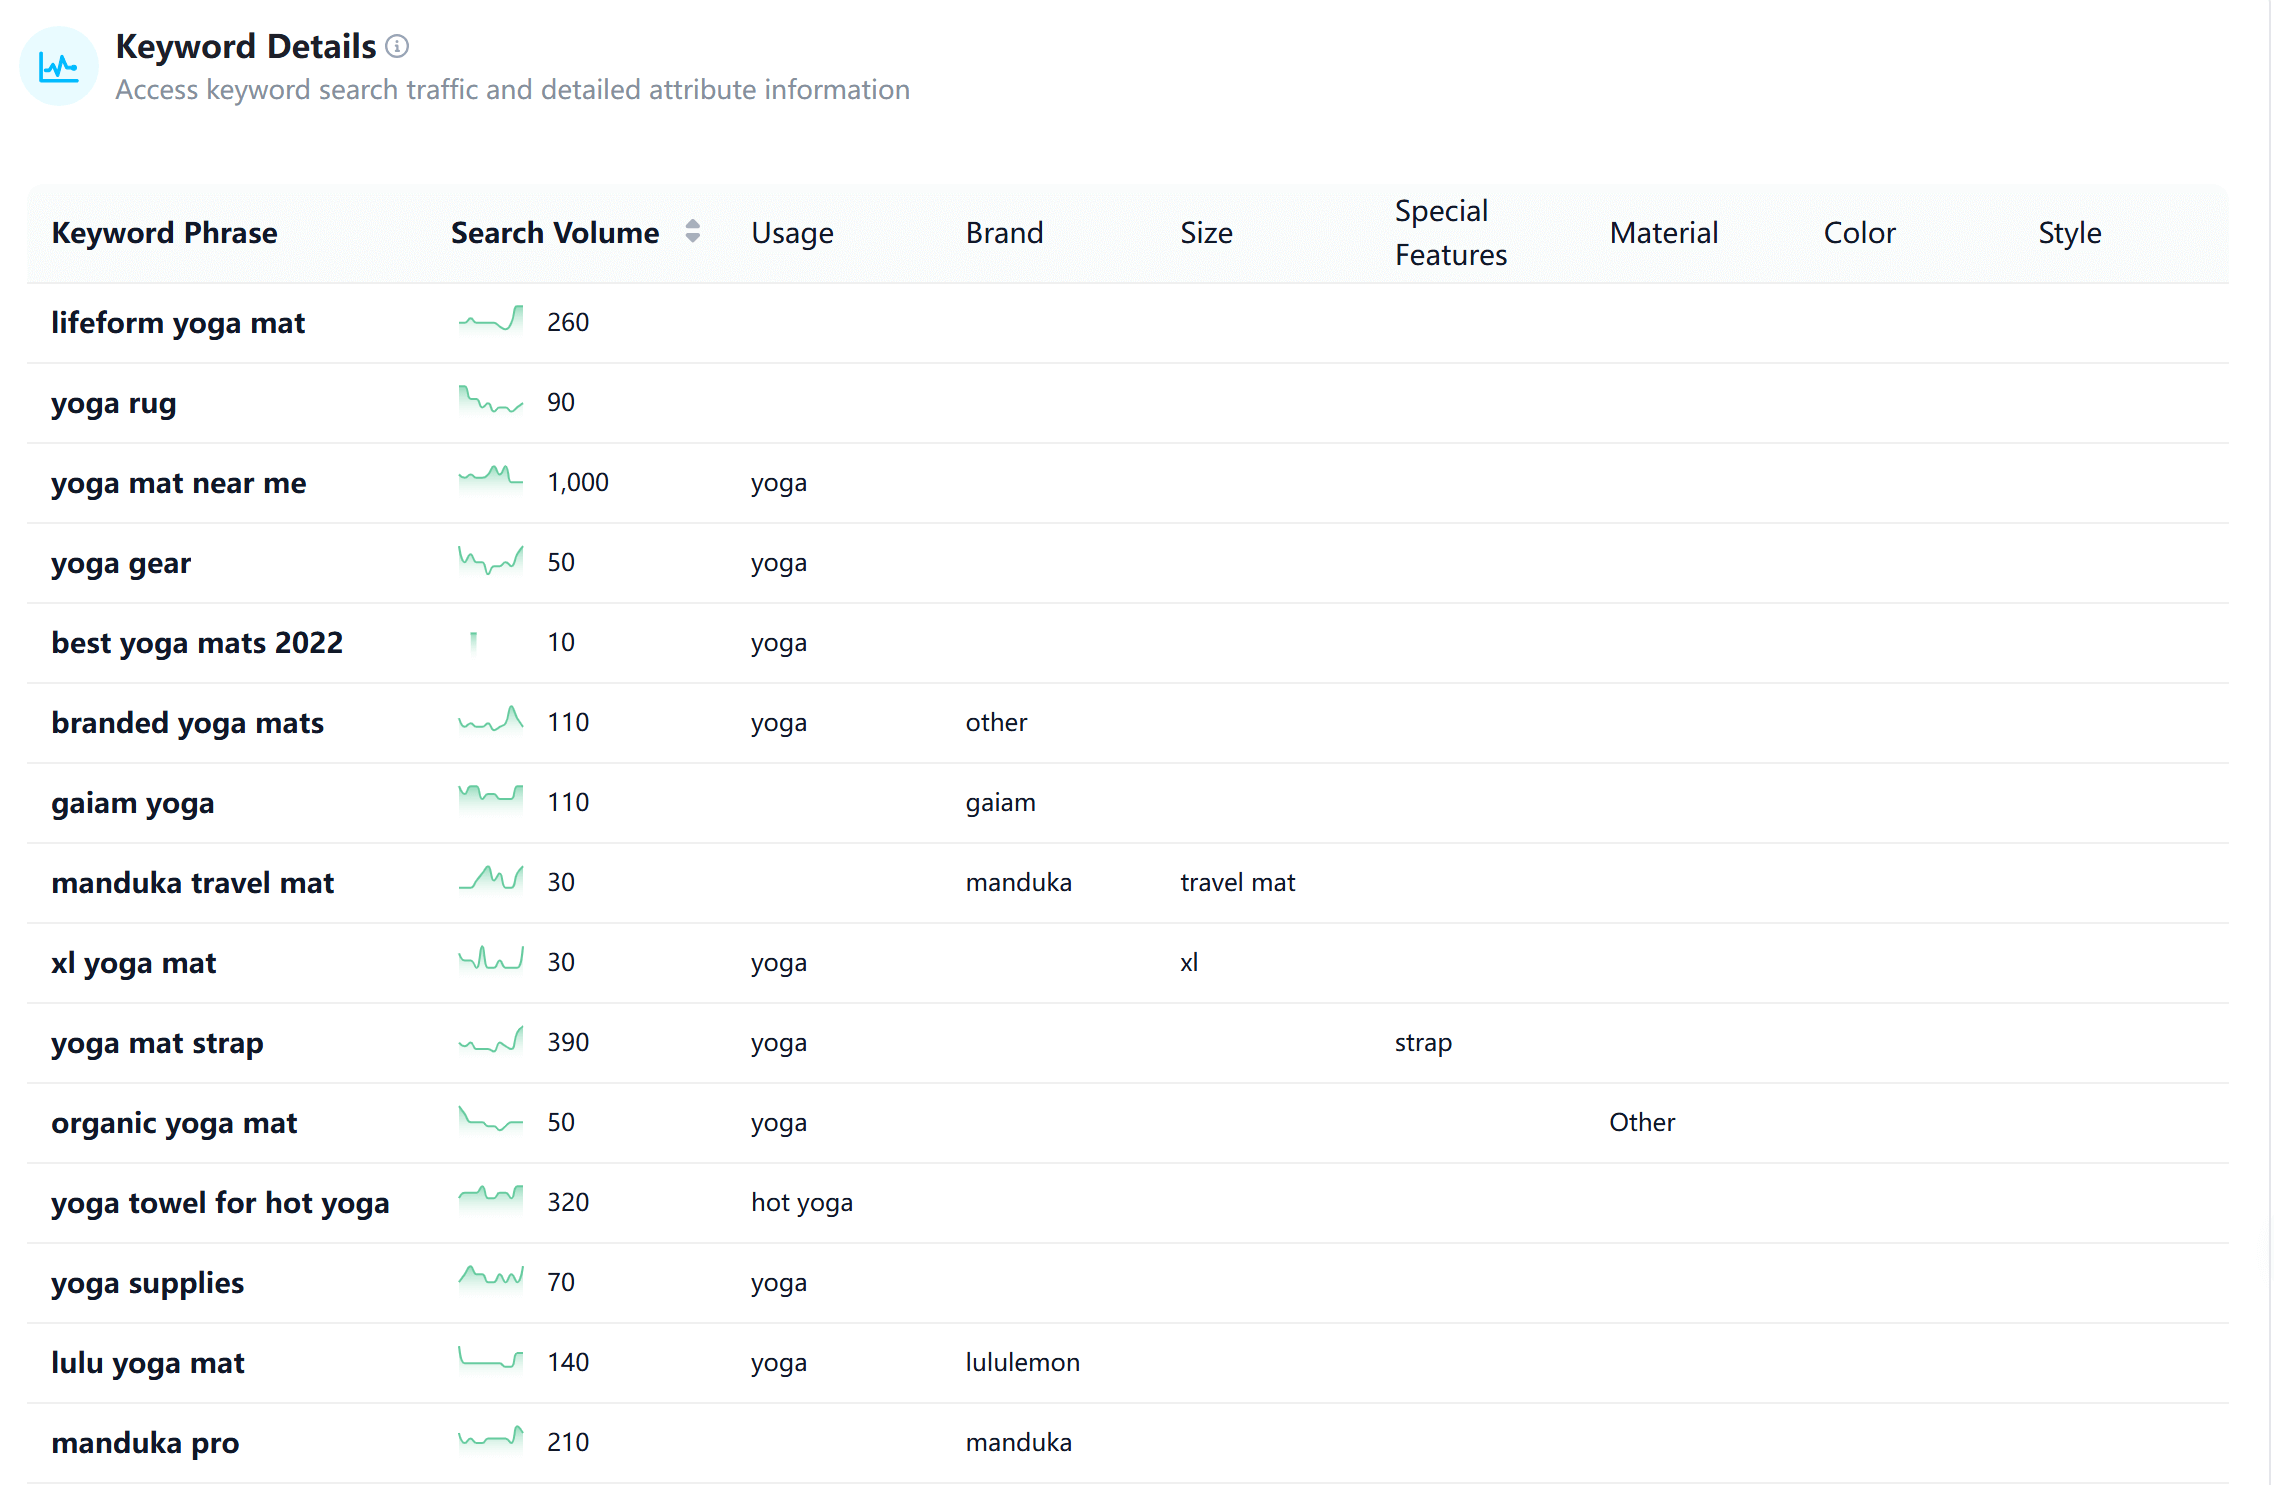Viewport: 2274px width, 1485px height.
Task: Open the yoga mat strap keyword
Action: [157, 1043]
